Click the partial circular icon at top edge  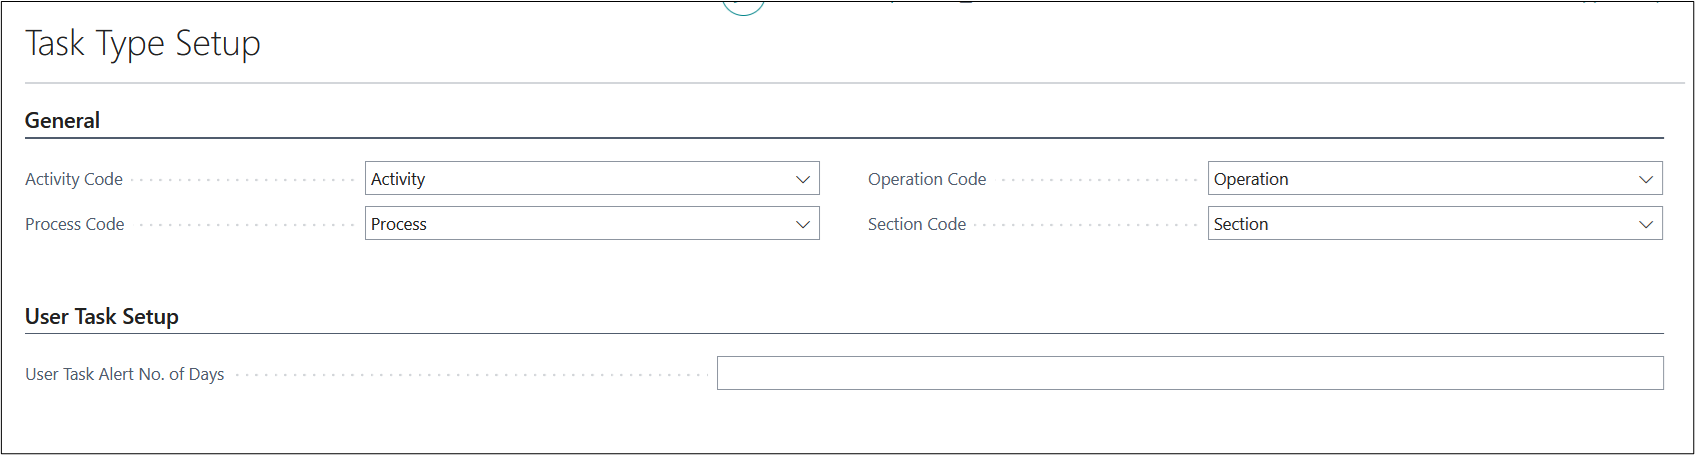click(743, 8)
